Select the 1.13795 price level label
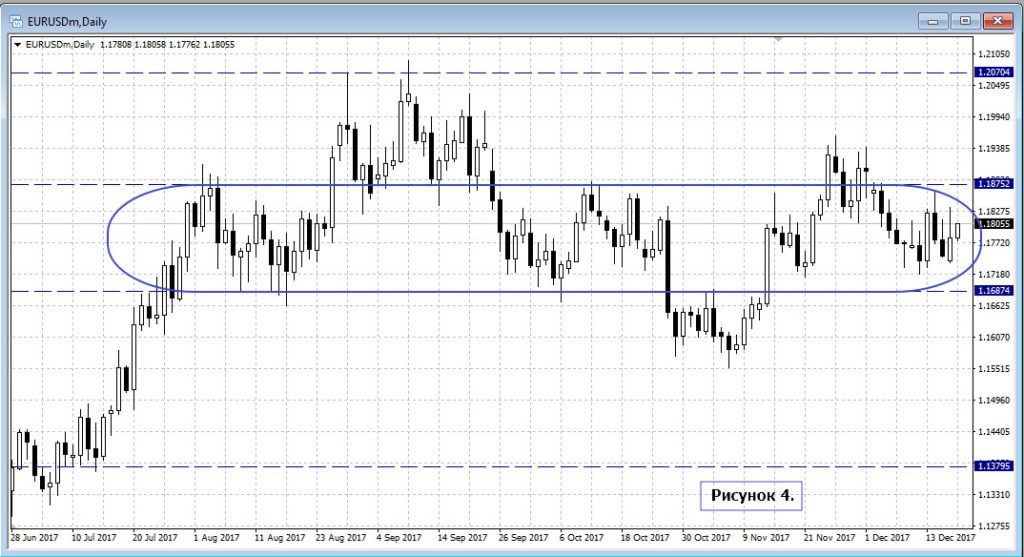 [x=994, y=467]
